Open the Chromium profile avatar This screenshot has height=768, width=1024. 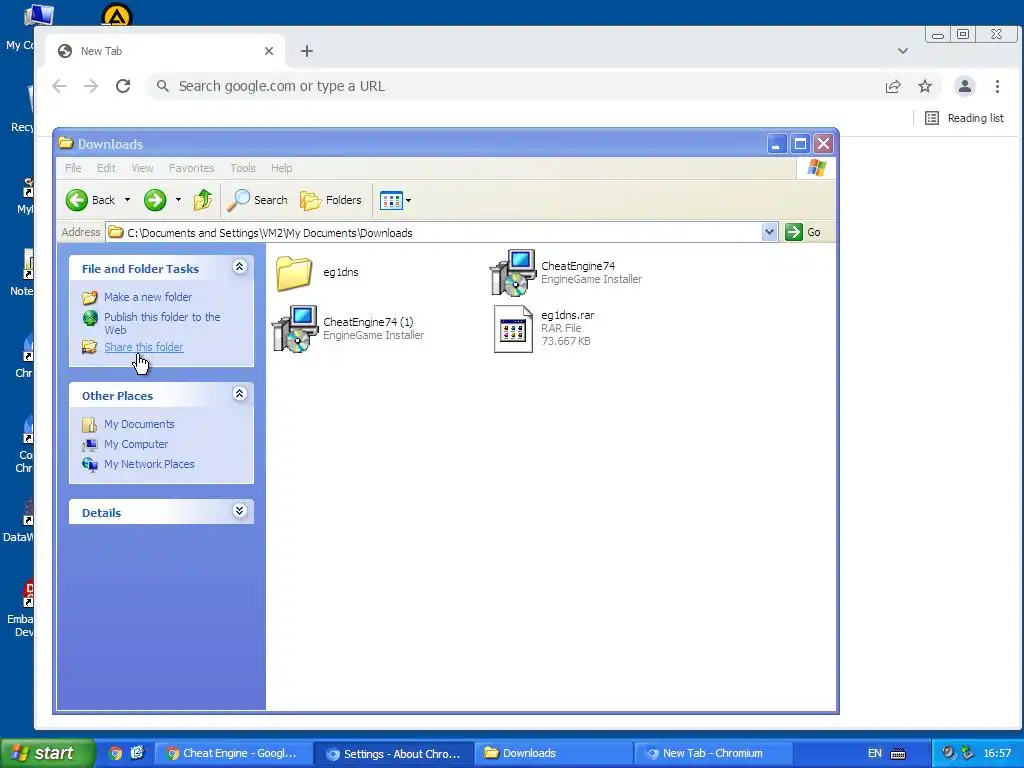tap(965, 86)
